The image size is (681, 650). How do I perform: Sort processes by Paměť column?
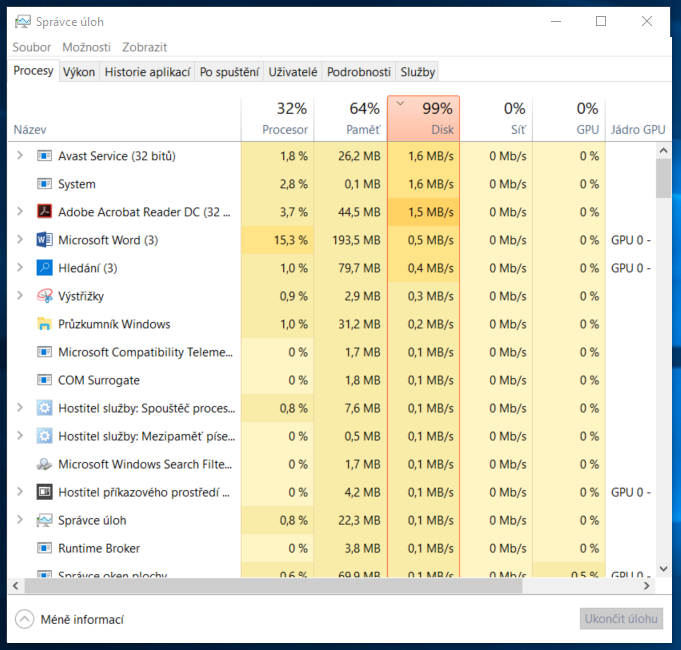pyautogui.click(x=350, y=119)
